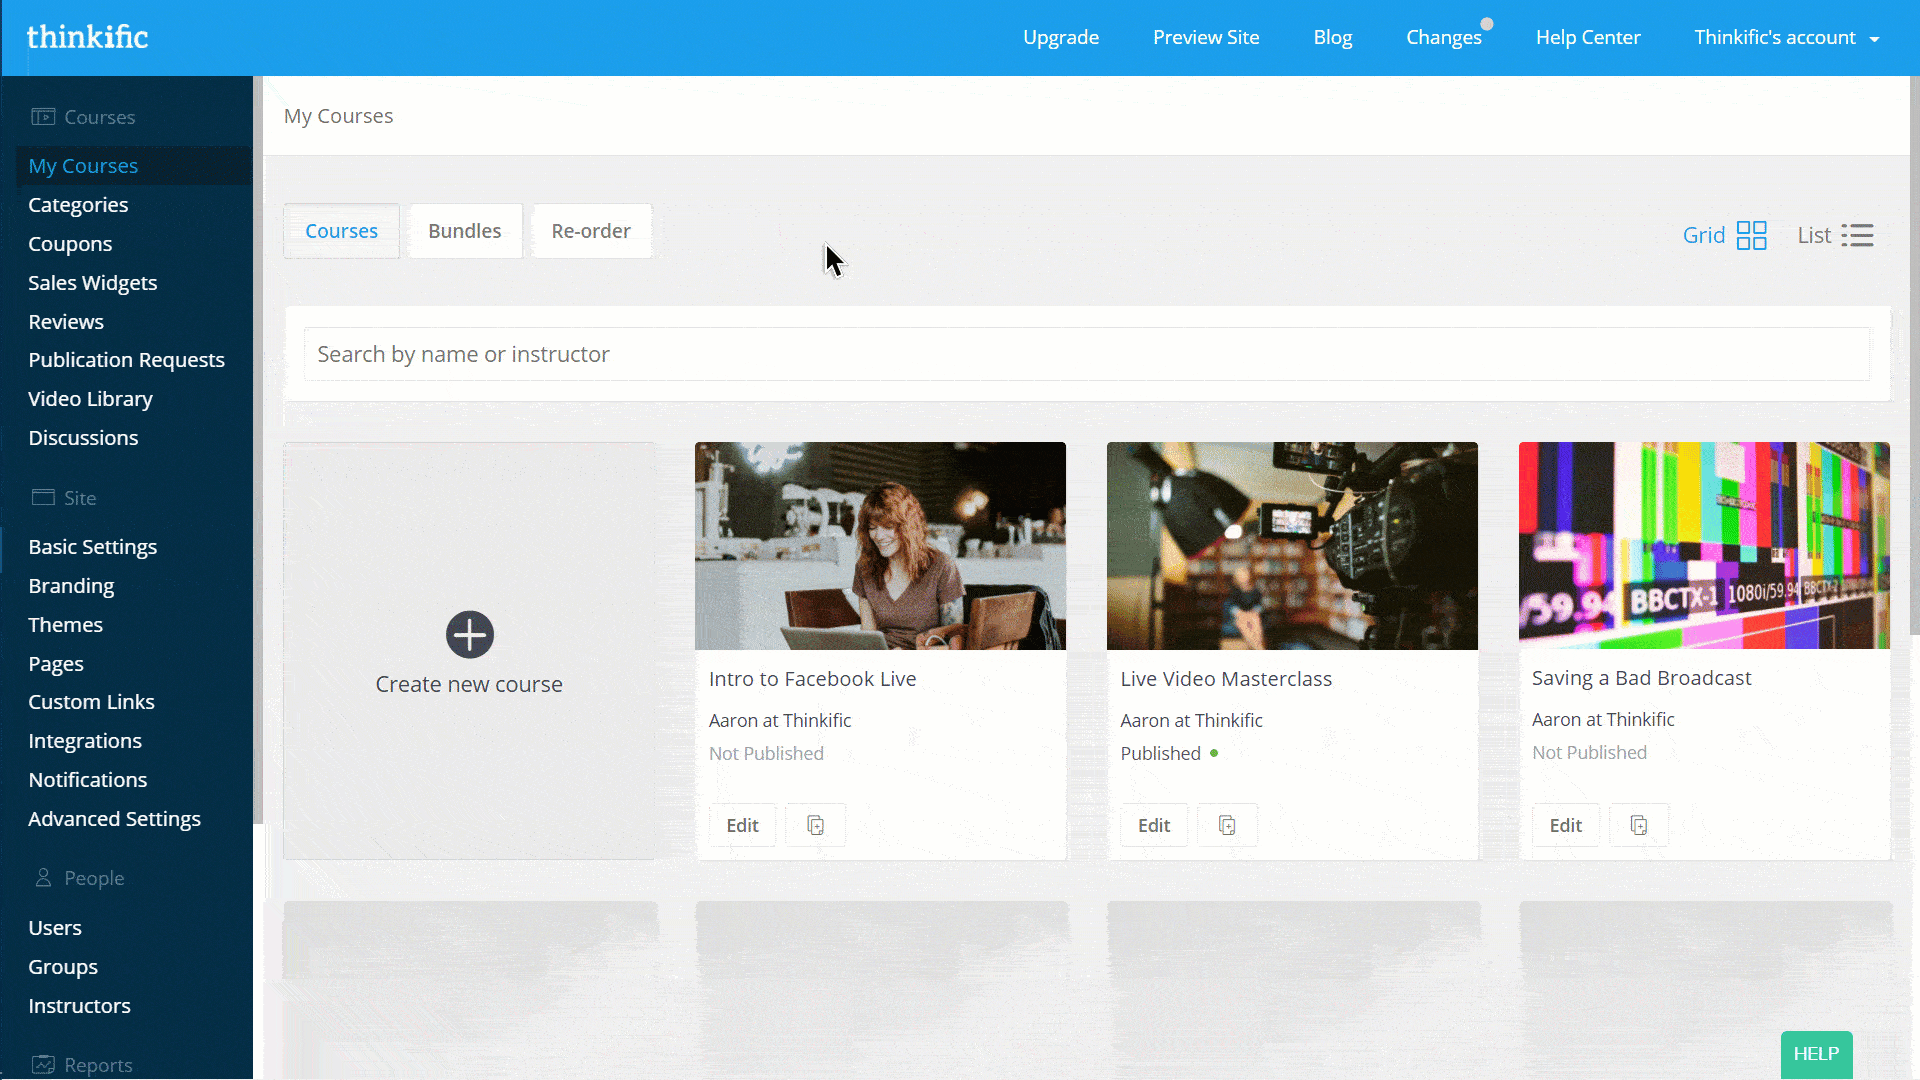Viewport: 1920px width, 1080px height.
Task: Open Live Video Masterclass camera thumbnail
Action: click(1292, 546)
